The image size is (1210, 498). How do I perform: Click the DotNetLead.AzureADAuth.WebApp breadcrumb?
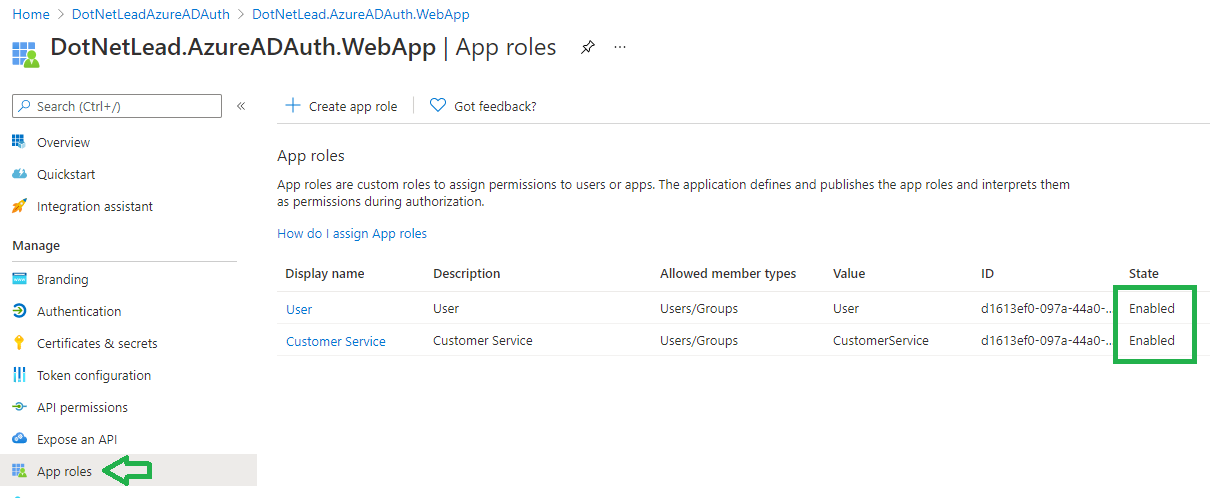tap(361, 14)
